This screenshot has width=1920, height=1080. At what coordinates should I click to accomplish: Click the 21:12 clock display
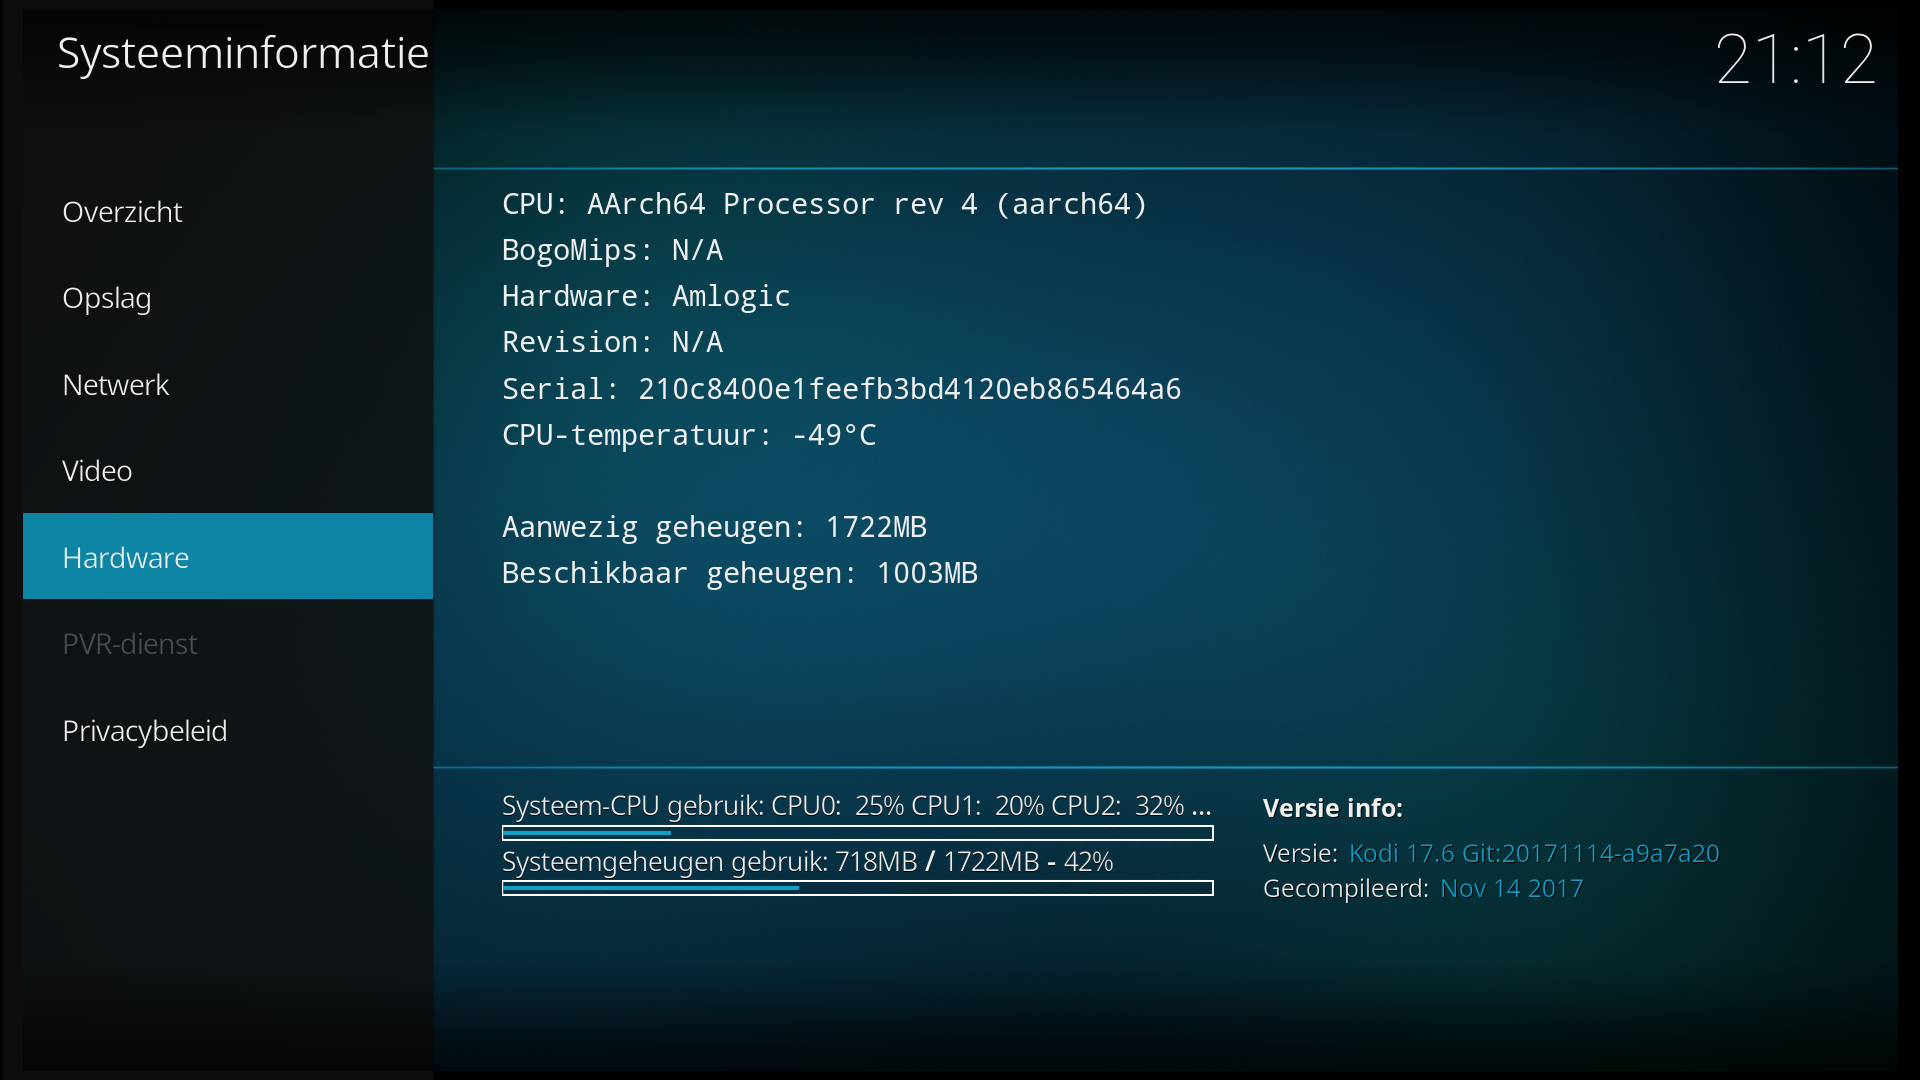1796,59
